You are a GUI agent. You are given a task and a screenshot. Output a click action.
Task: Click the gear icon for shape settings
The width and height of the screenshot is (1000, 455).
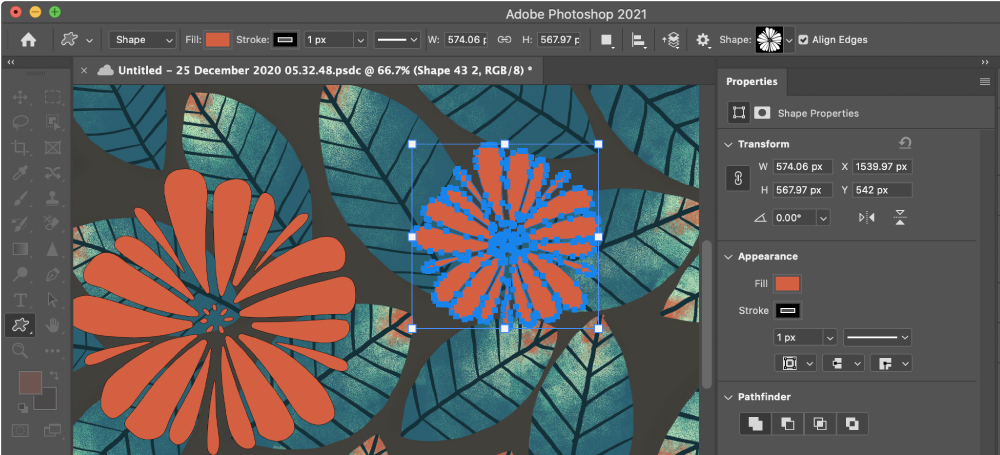point(703,40)
